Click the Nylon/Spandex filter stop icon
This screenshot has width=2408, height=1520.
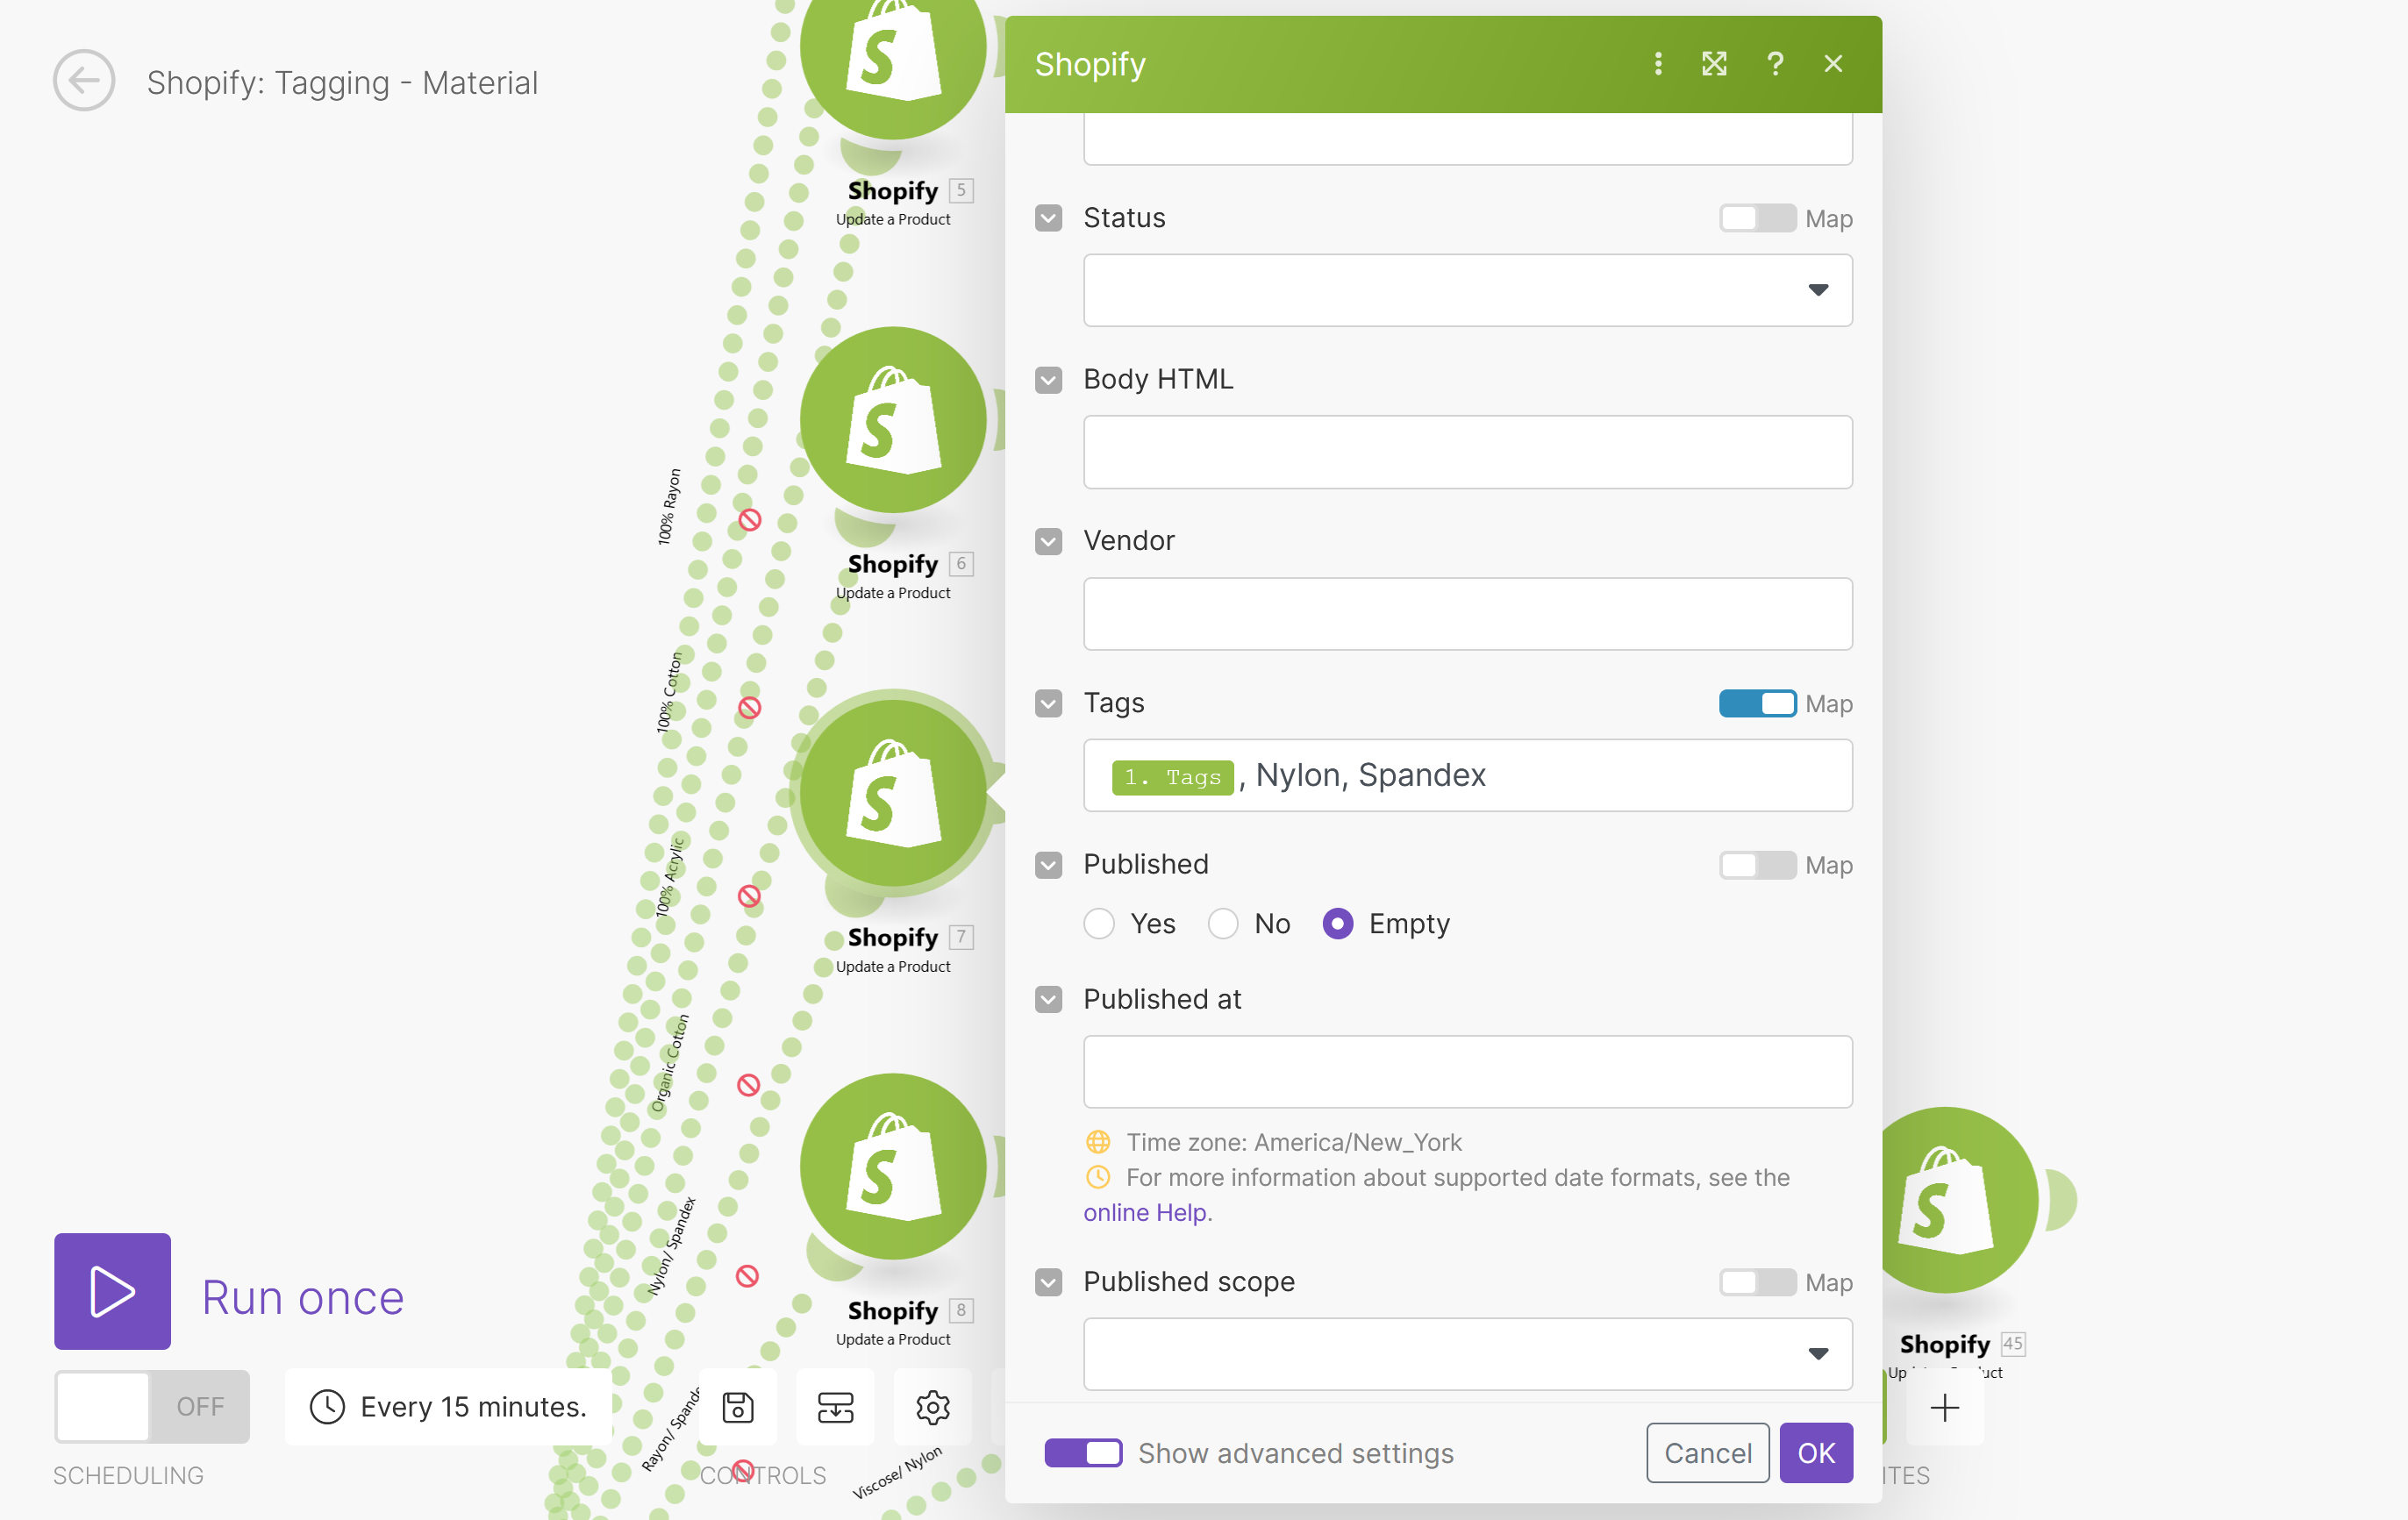[747, 1276]
